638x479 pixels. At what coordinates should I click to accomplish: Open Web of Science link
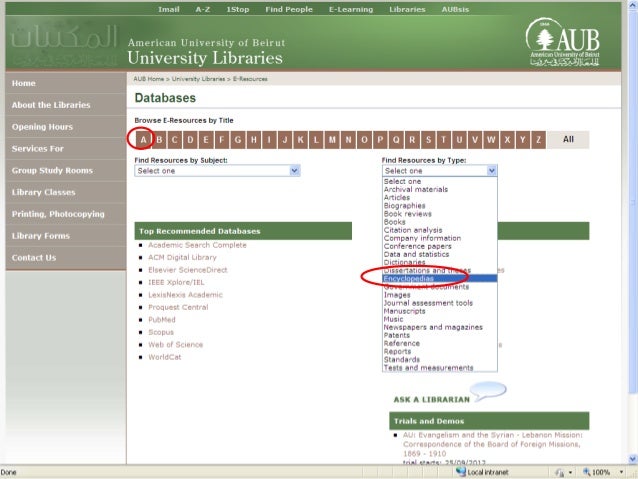[x=175, y=344]
